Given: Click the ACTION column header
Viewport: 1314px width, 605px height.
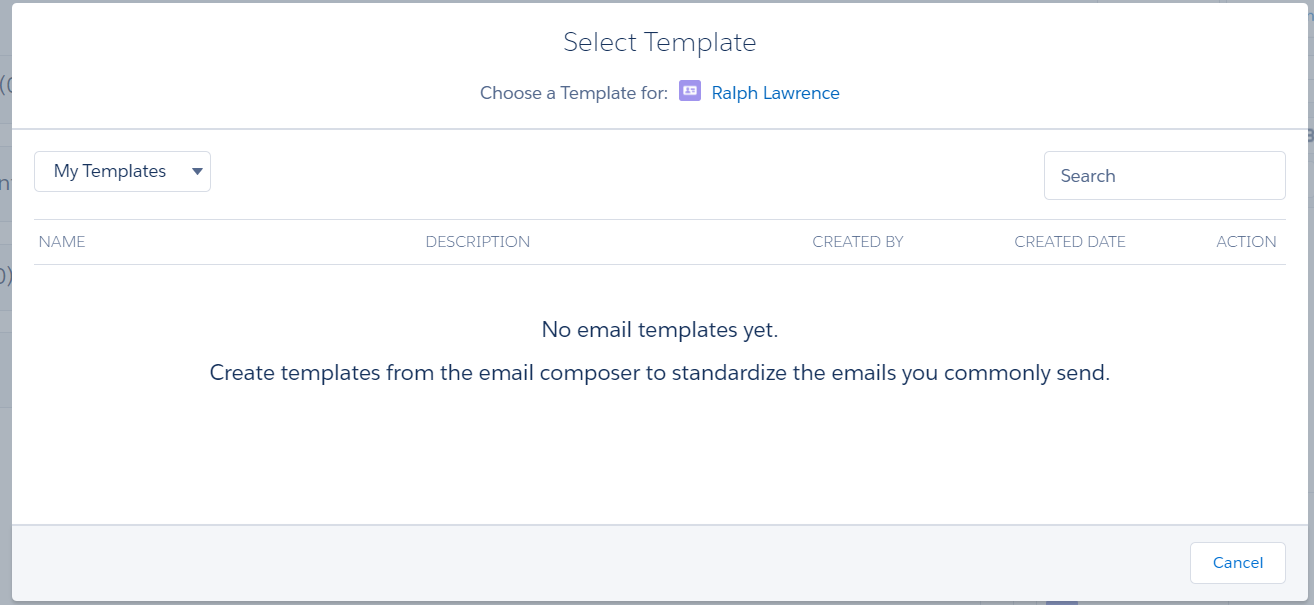Looking at the screenshot, I should [x=1245, y=242].
